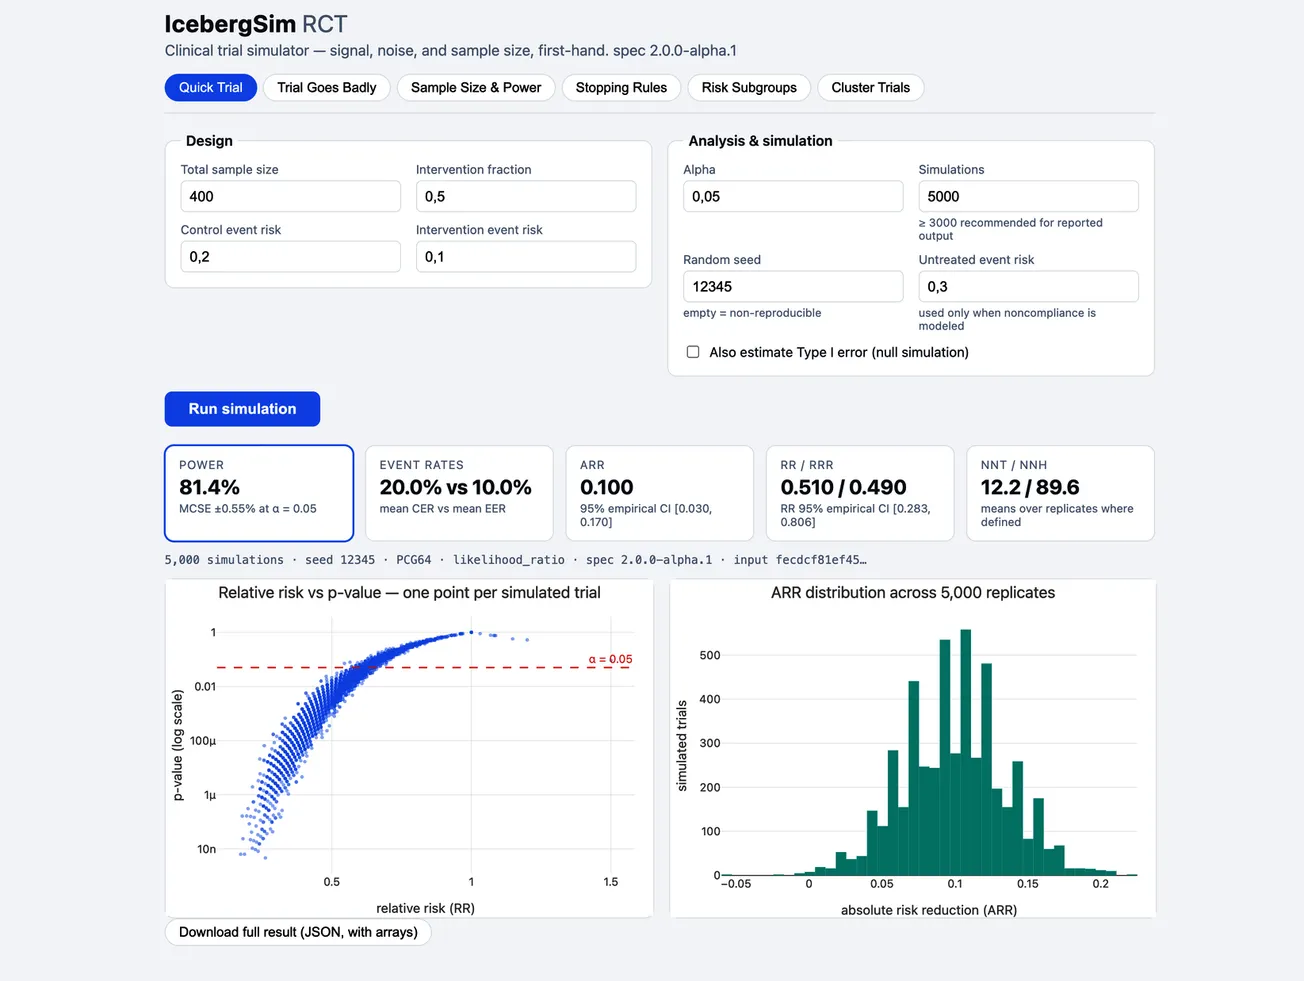Click the ARR result card
Image resolution: width=1304 pixels, height=981 pixels.
660,493
